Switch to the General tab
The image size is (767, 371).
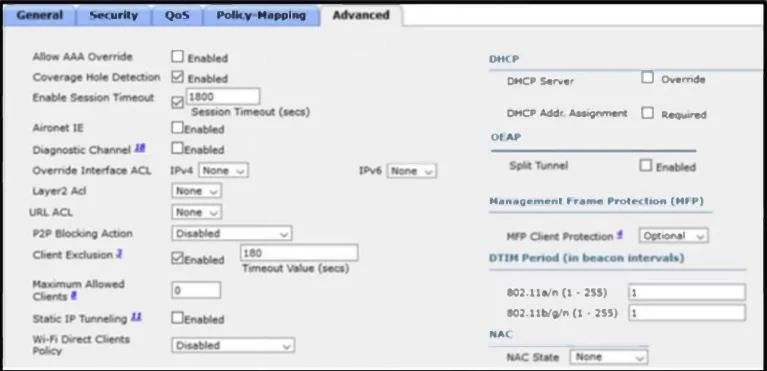point(40,16)
